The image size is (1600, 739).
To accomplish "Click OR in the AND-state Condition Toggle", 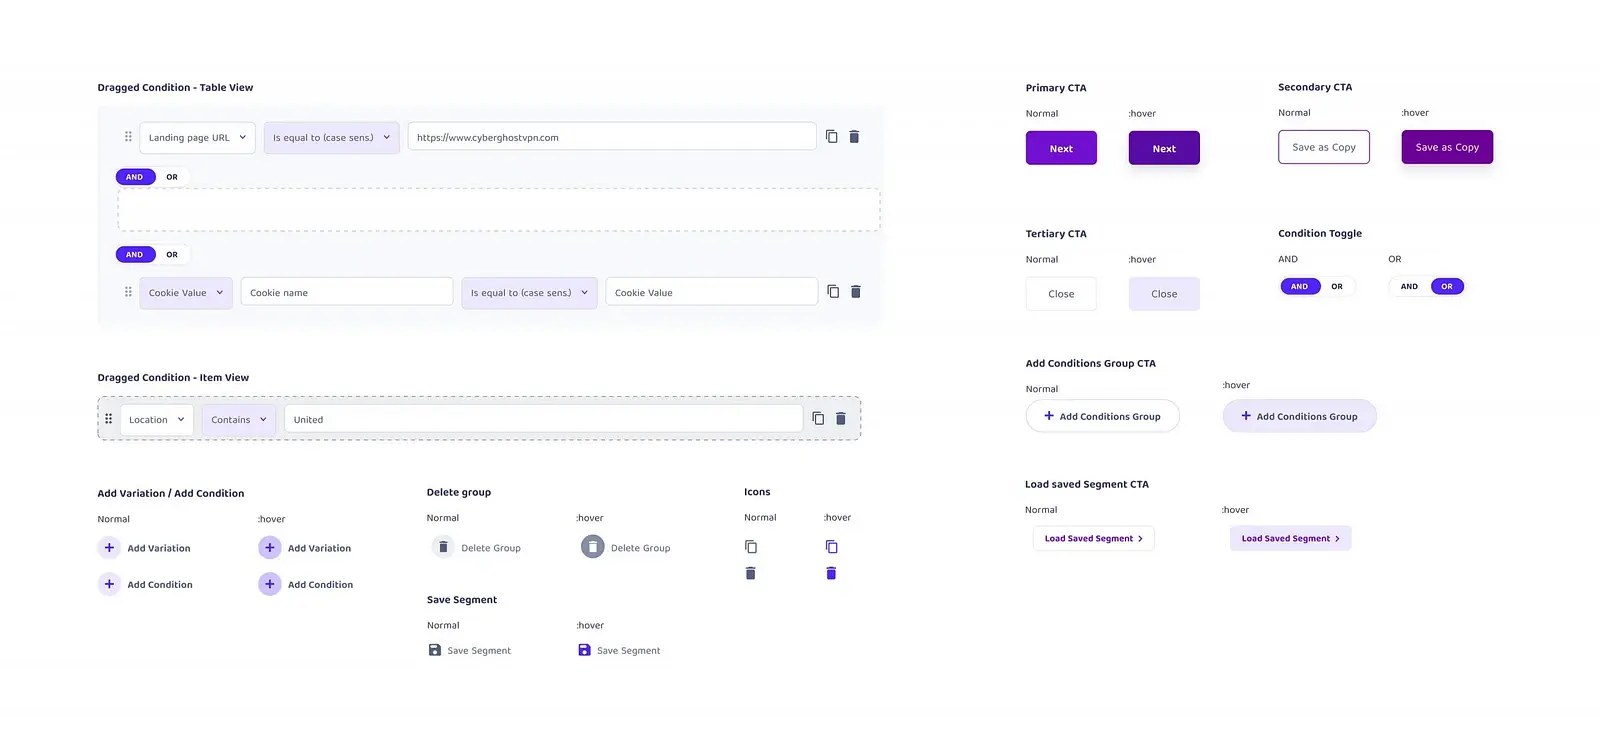I will [x=1337, y=286].
